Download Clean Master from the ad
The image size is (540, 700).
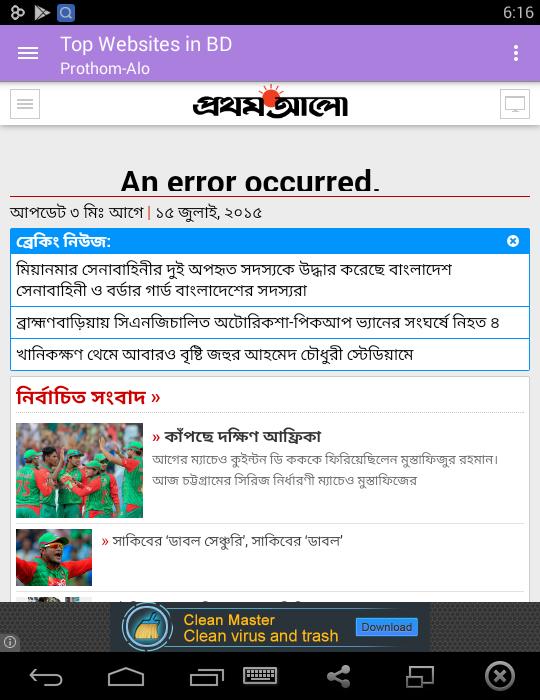pyautogui.click(x=386, y=627)
